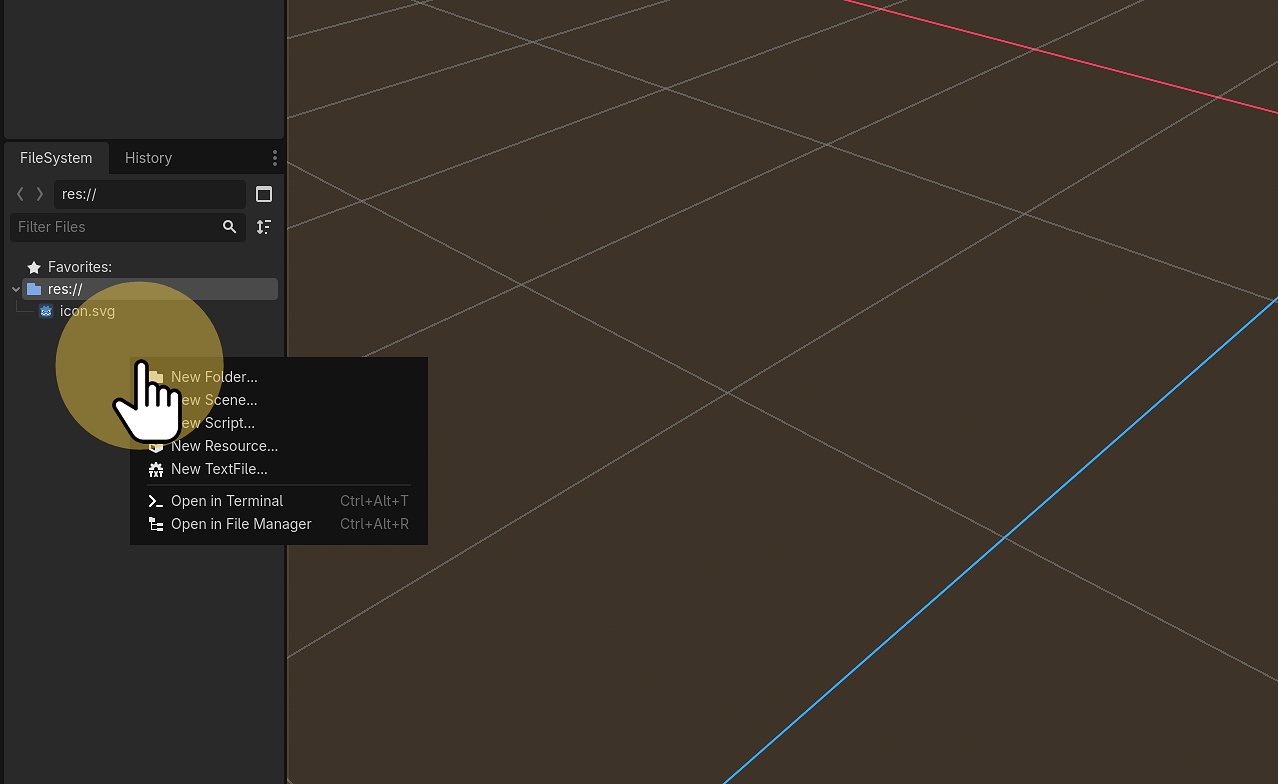Click inside the Filter Files field
Screen dimensions: 1278x784
click(110, 227)
